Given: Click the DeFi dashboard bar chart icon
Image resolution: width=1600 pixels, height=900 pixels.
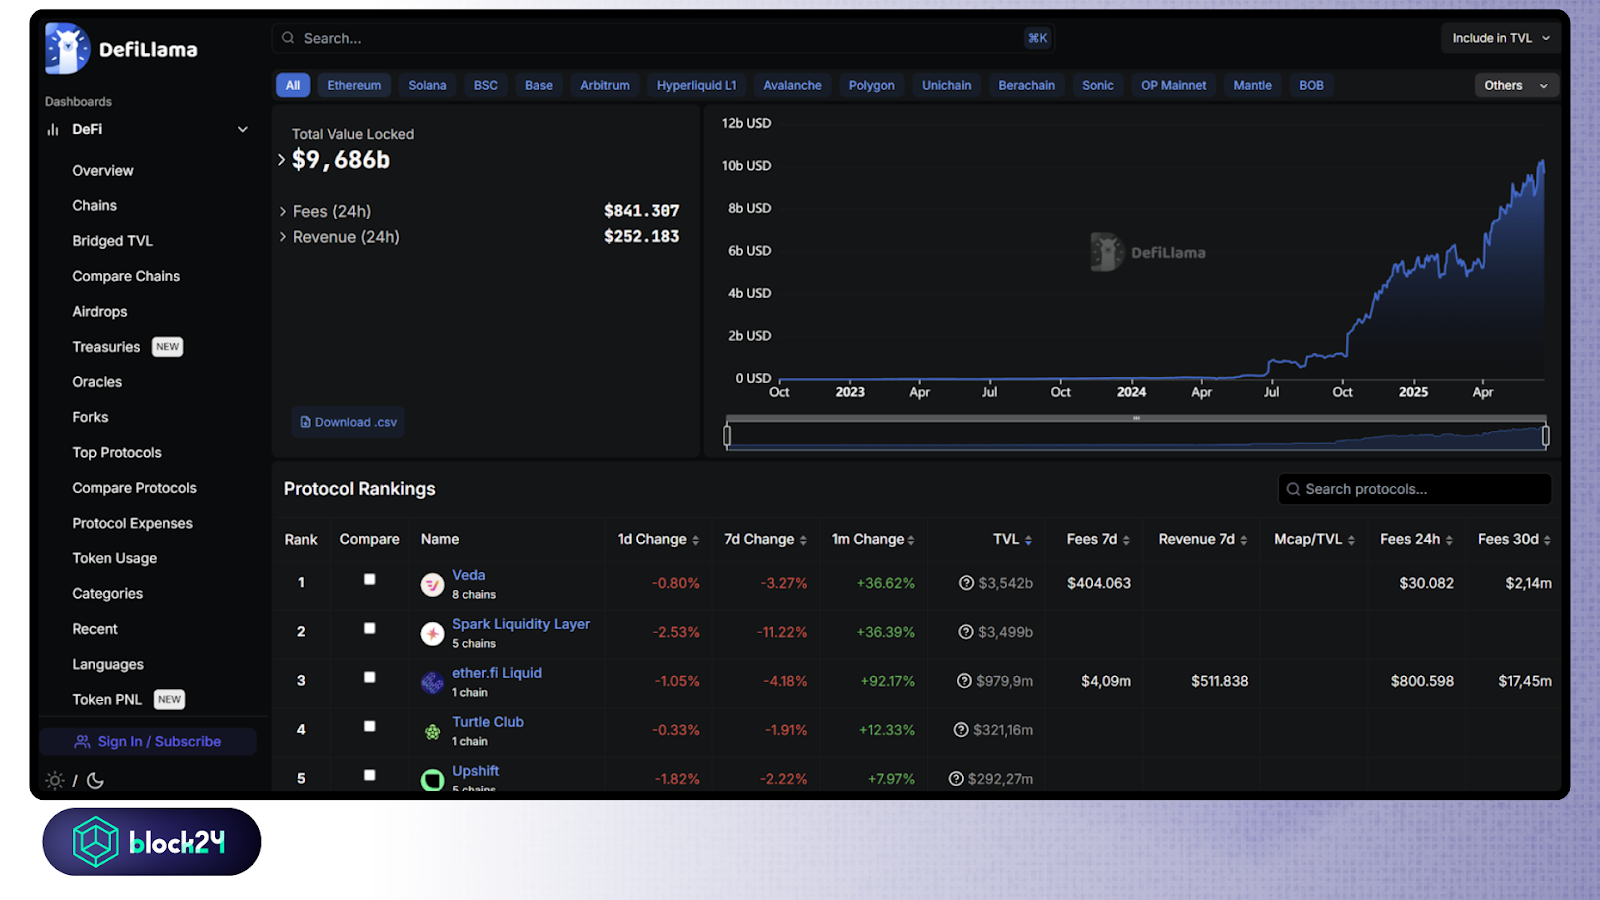Looking at the screenshot, I should [x=53, y=129].
